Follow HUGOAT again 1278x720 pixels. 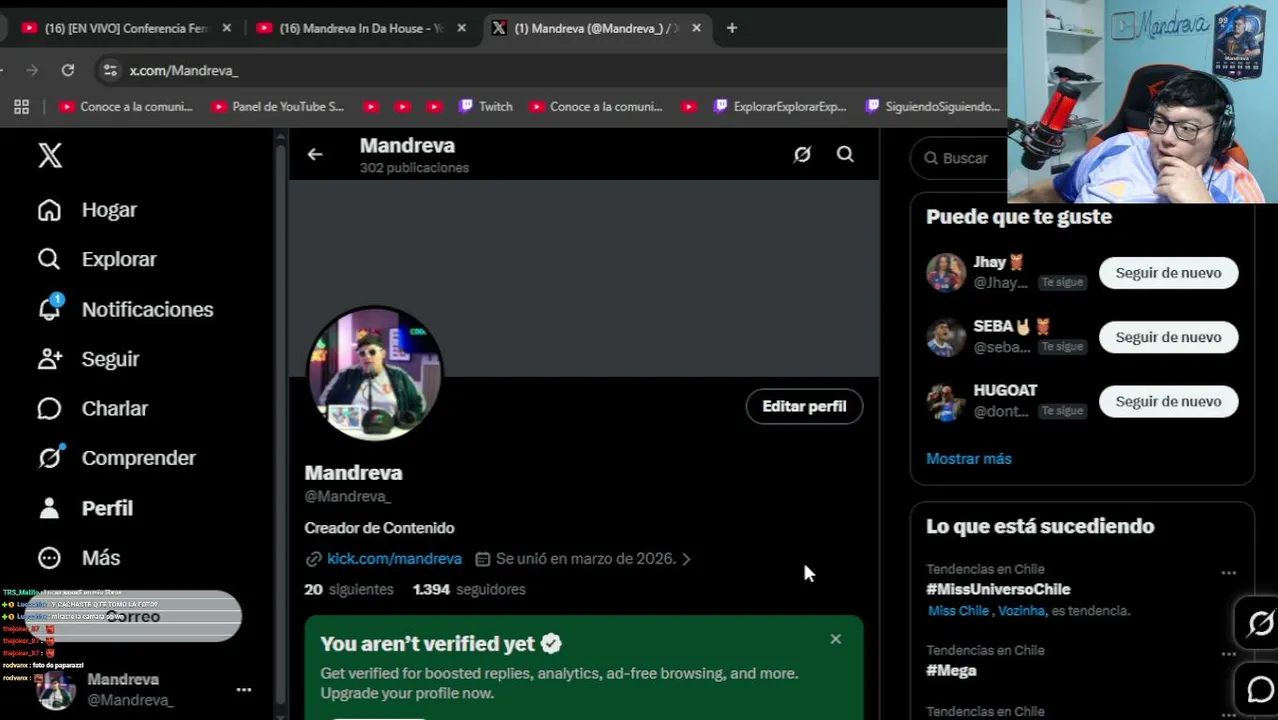pyautogui.click(x=1168, y=401)
